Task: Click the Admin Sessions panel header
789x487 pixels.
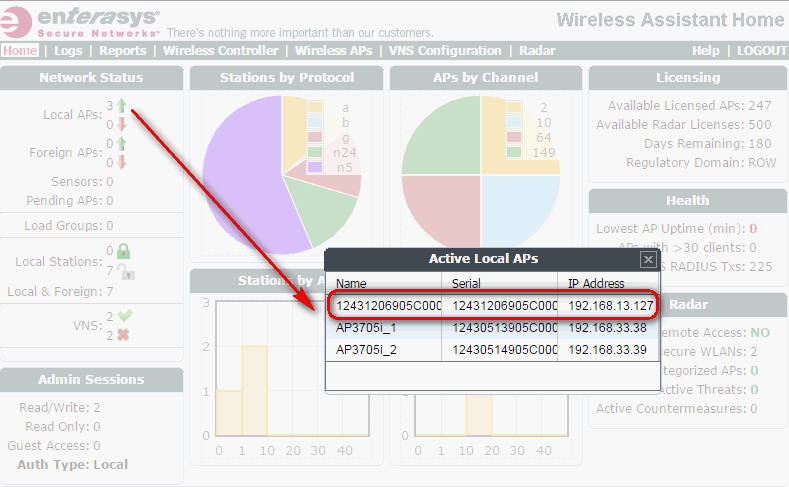Action: (91, 379)
